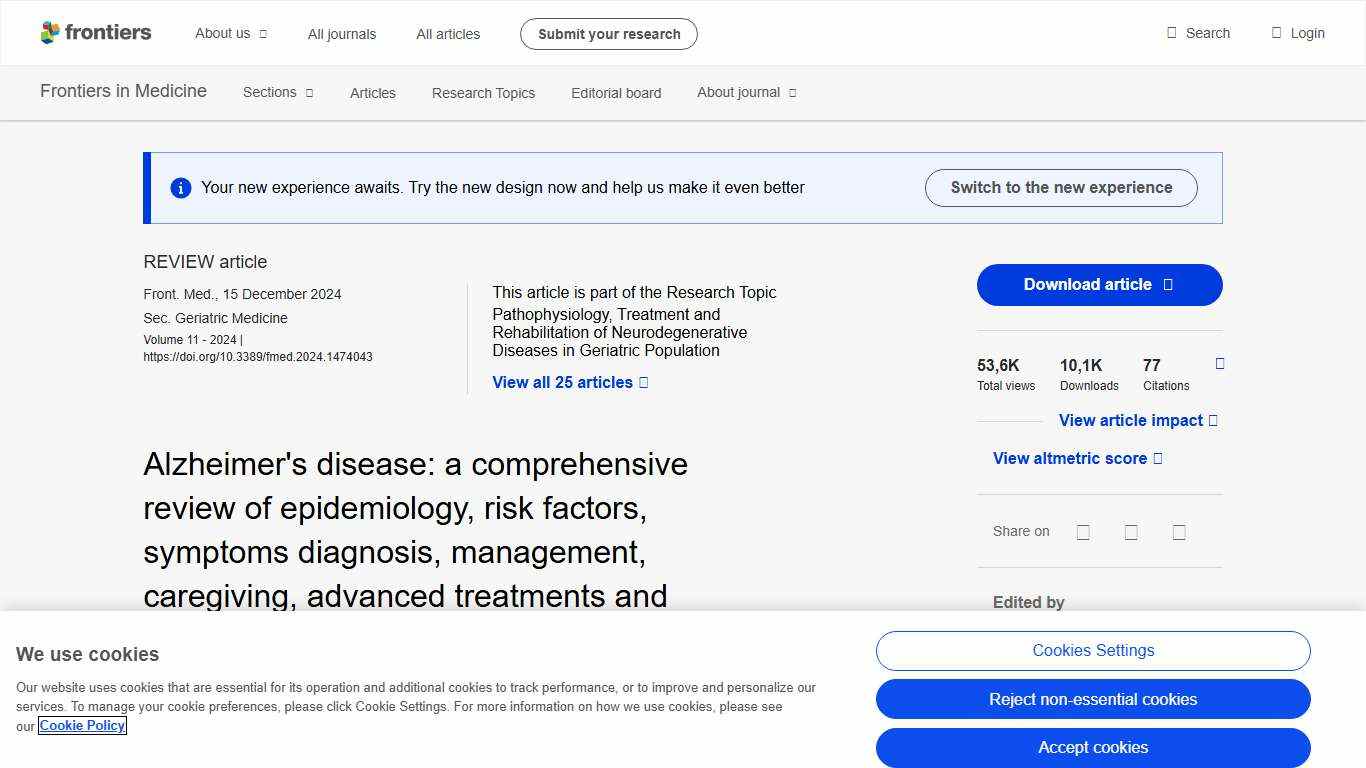Screen dimensions: 1366x768
Task: Click the last share icon in the row
Action: coord(1179,532)
